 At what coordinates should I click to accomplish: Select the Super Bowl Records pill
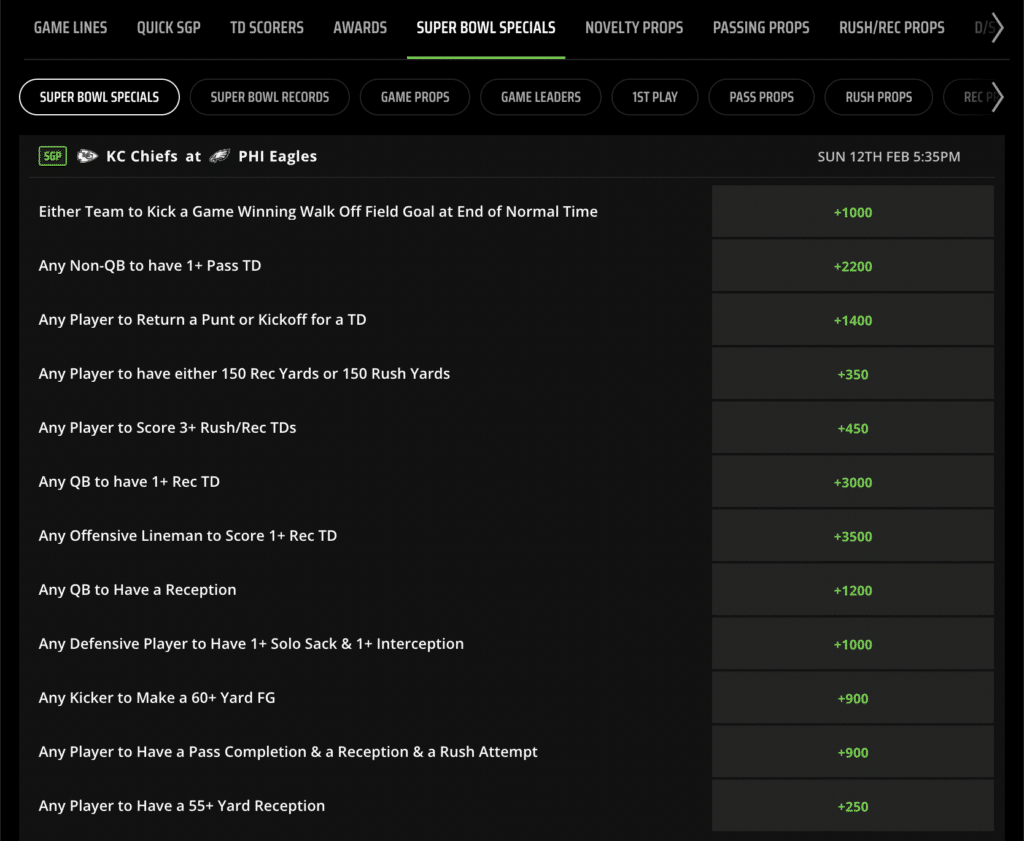pyautogui.click(x=270, y=97)
